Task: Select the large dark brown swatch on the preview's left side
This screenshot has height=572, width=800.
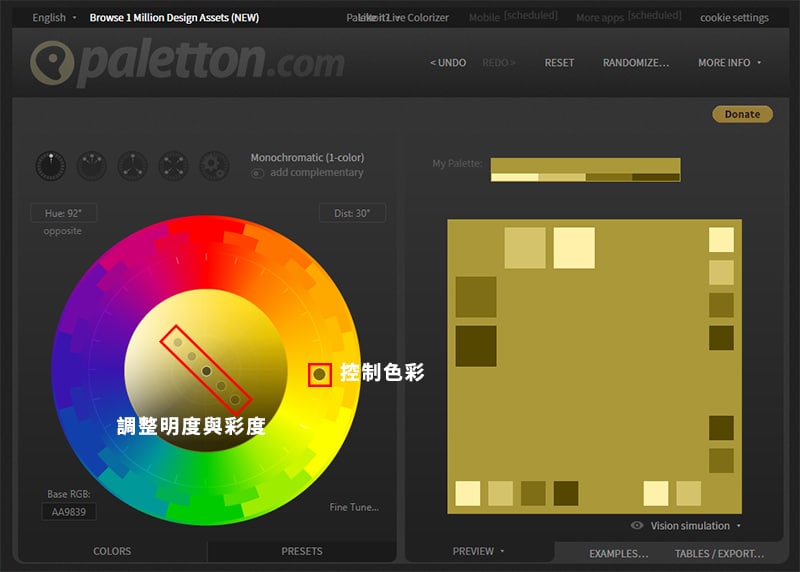Action: pyautogui.click(x=476, y=346)
